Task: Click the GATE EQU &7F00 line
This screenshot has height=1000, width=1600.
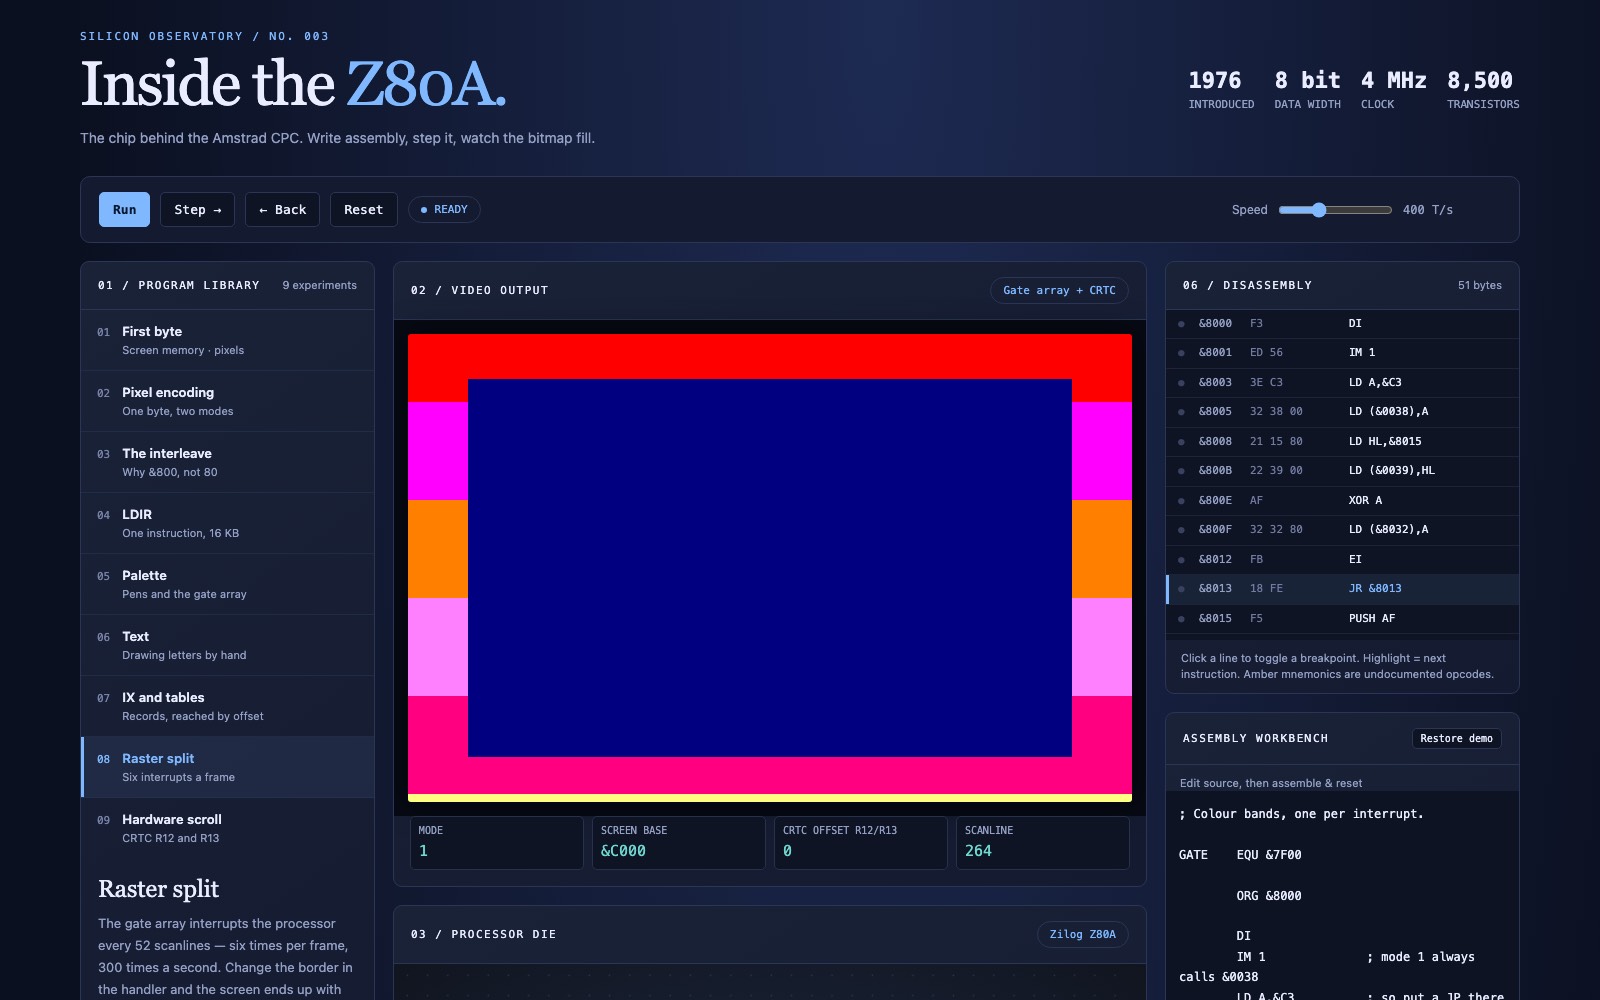Action: [1240, 855]
